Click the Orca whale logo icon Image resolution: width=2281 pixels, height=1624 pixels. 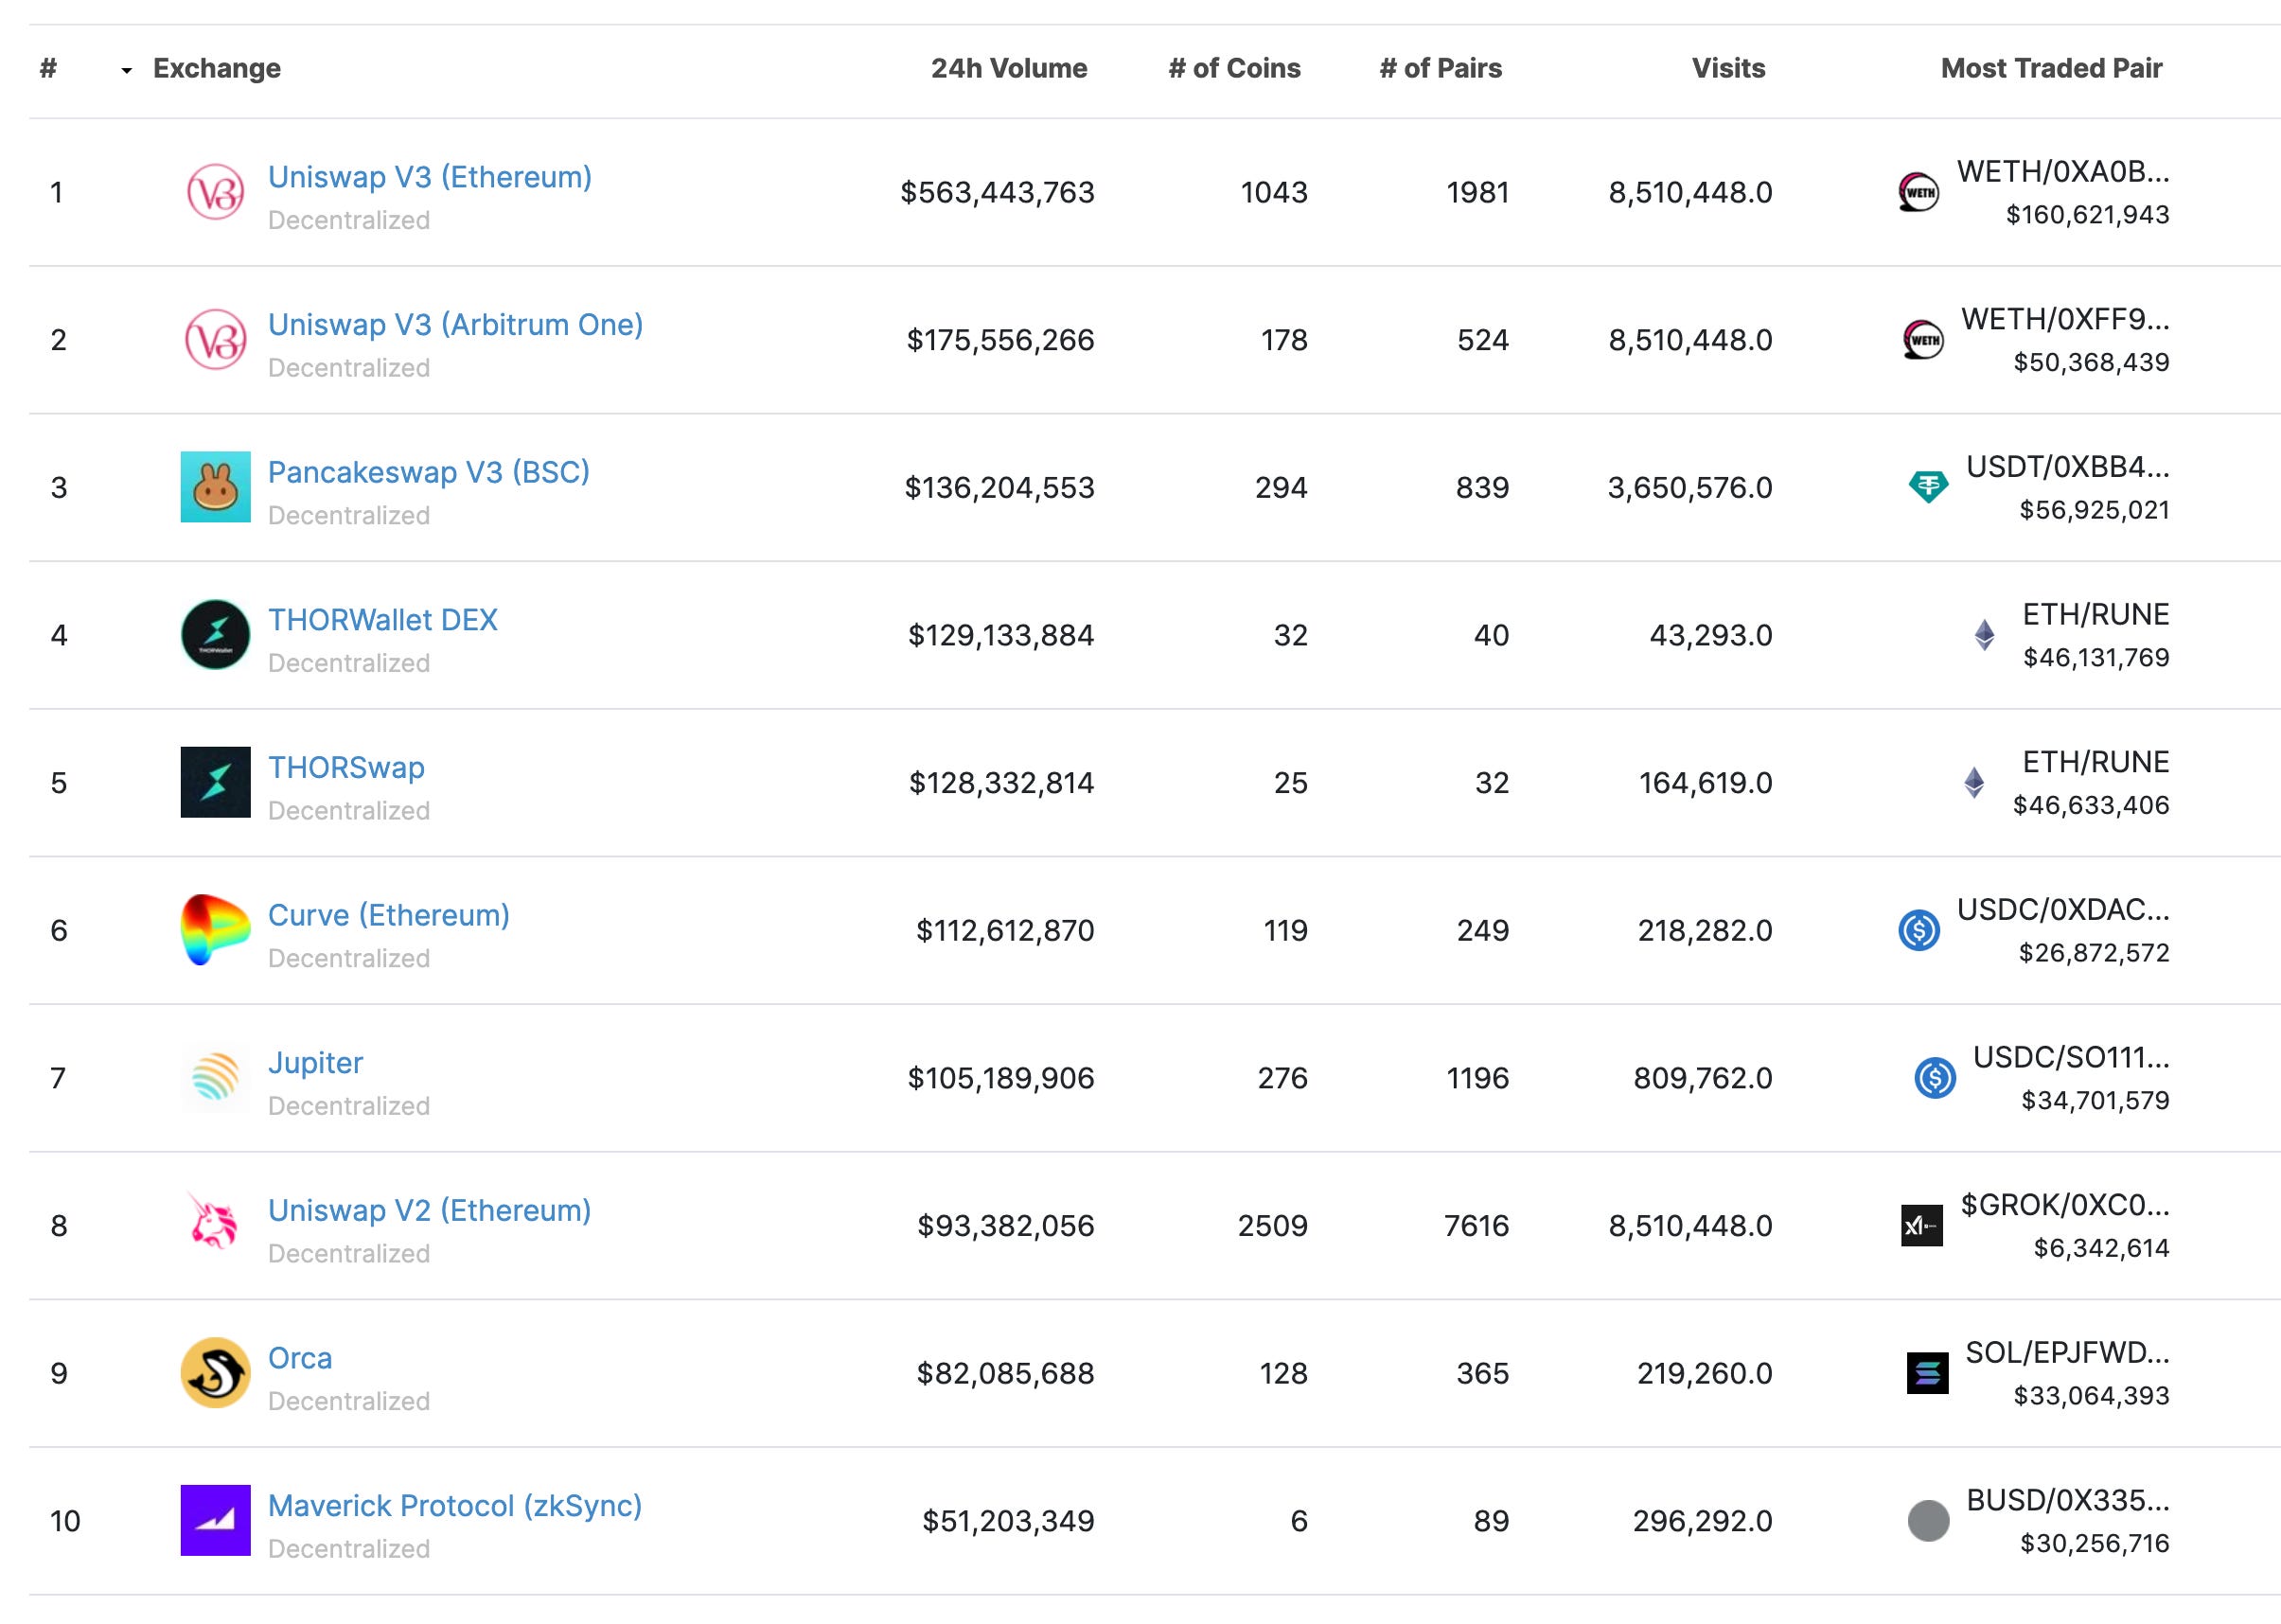pyautogui.click(x=215, y=1373)
